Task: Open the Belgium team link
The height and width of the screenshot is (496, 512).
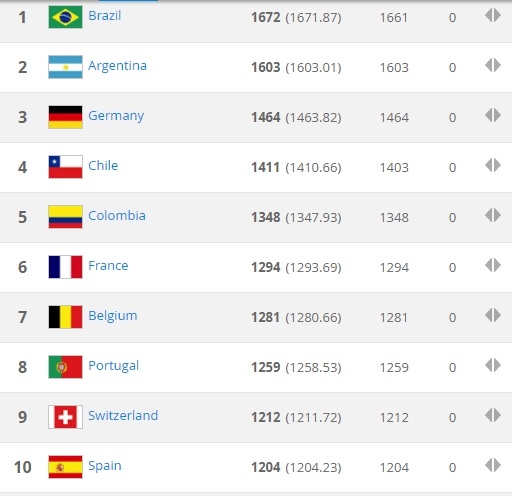Action: coord(113,316)
